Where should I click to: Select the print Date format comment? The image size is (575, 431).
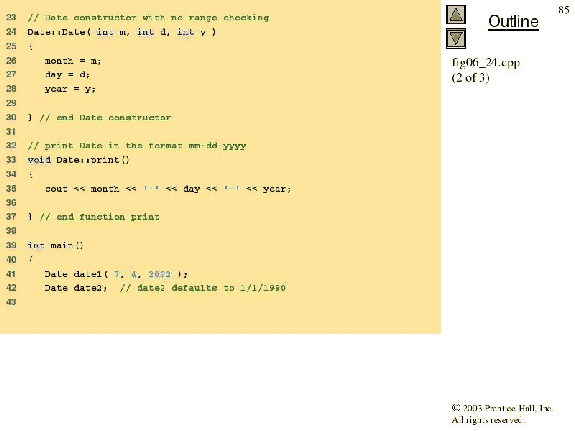point(137,146)
